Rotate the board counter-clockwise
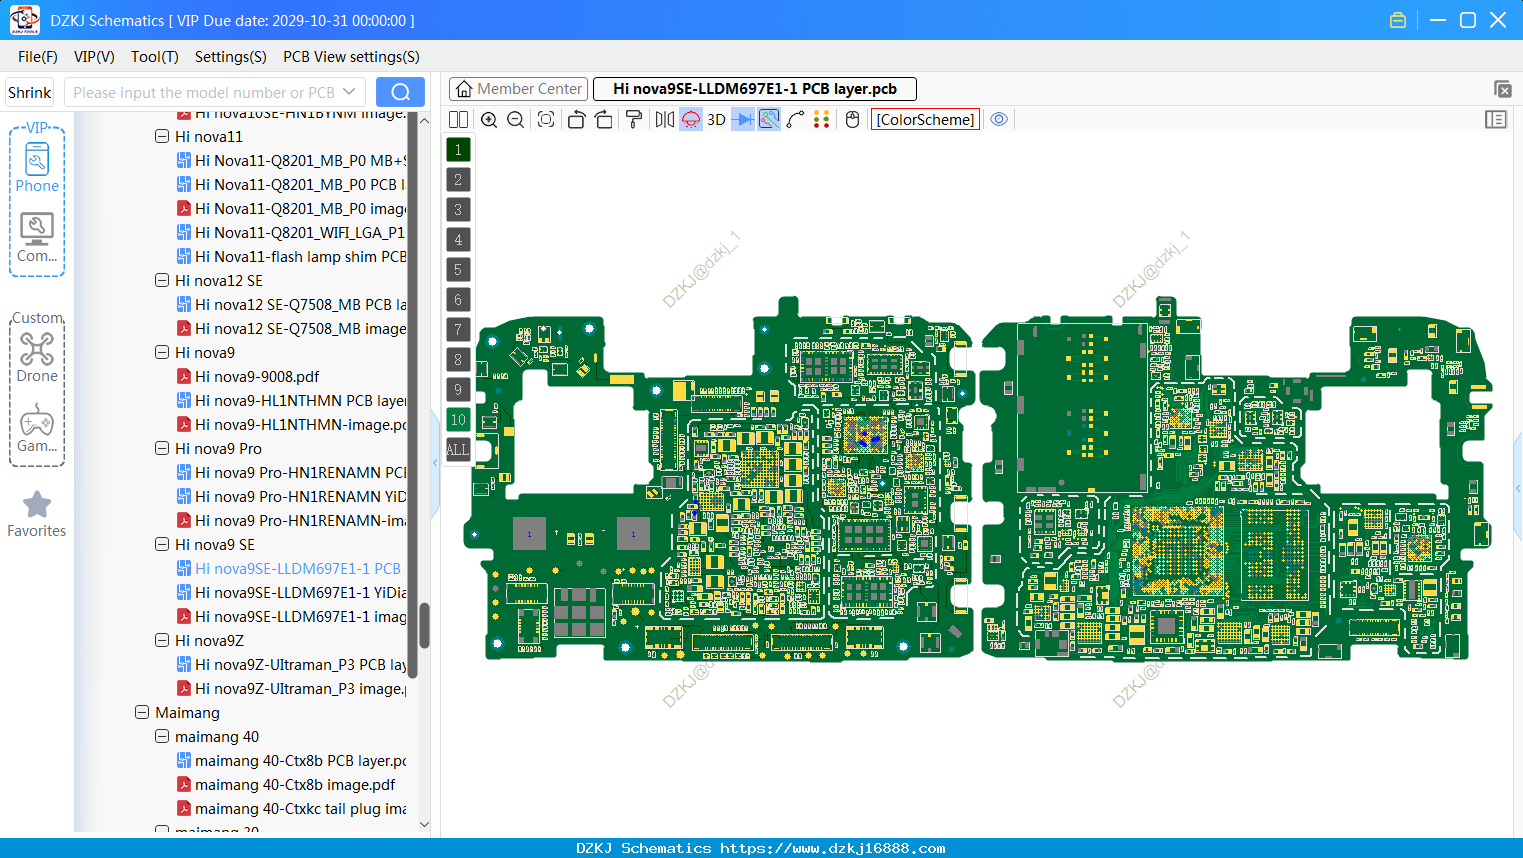Screen dimensions: 1523x858 click(x=576, y=120)
